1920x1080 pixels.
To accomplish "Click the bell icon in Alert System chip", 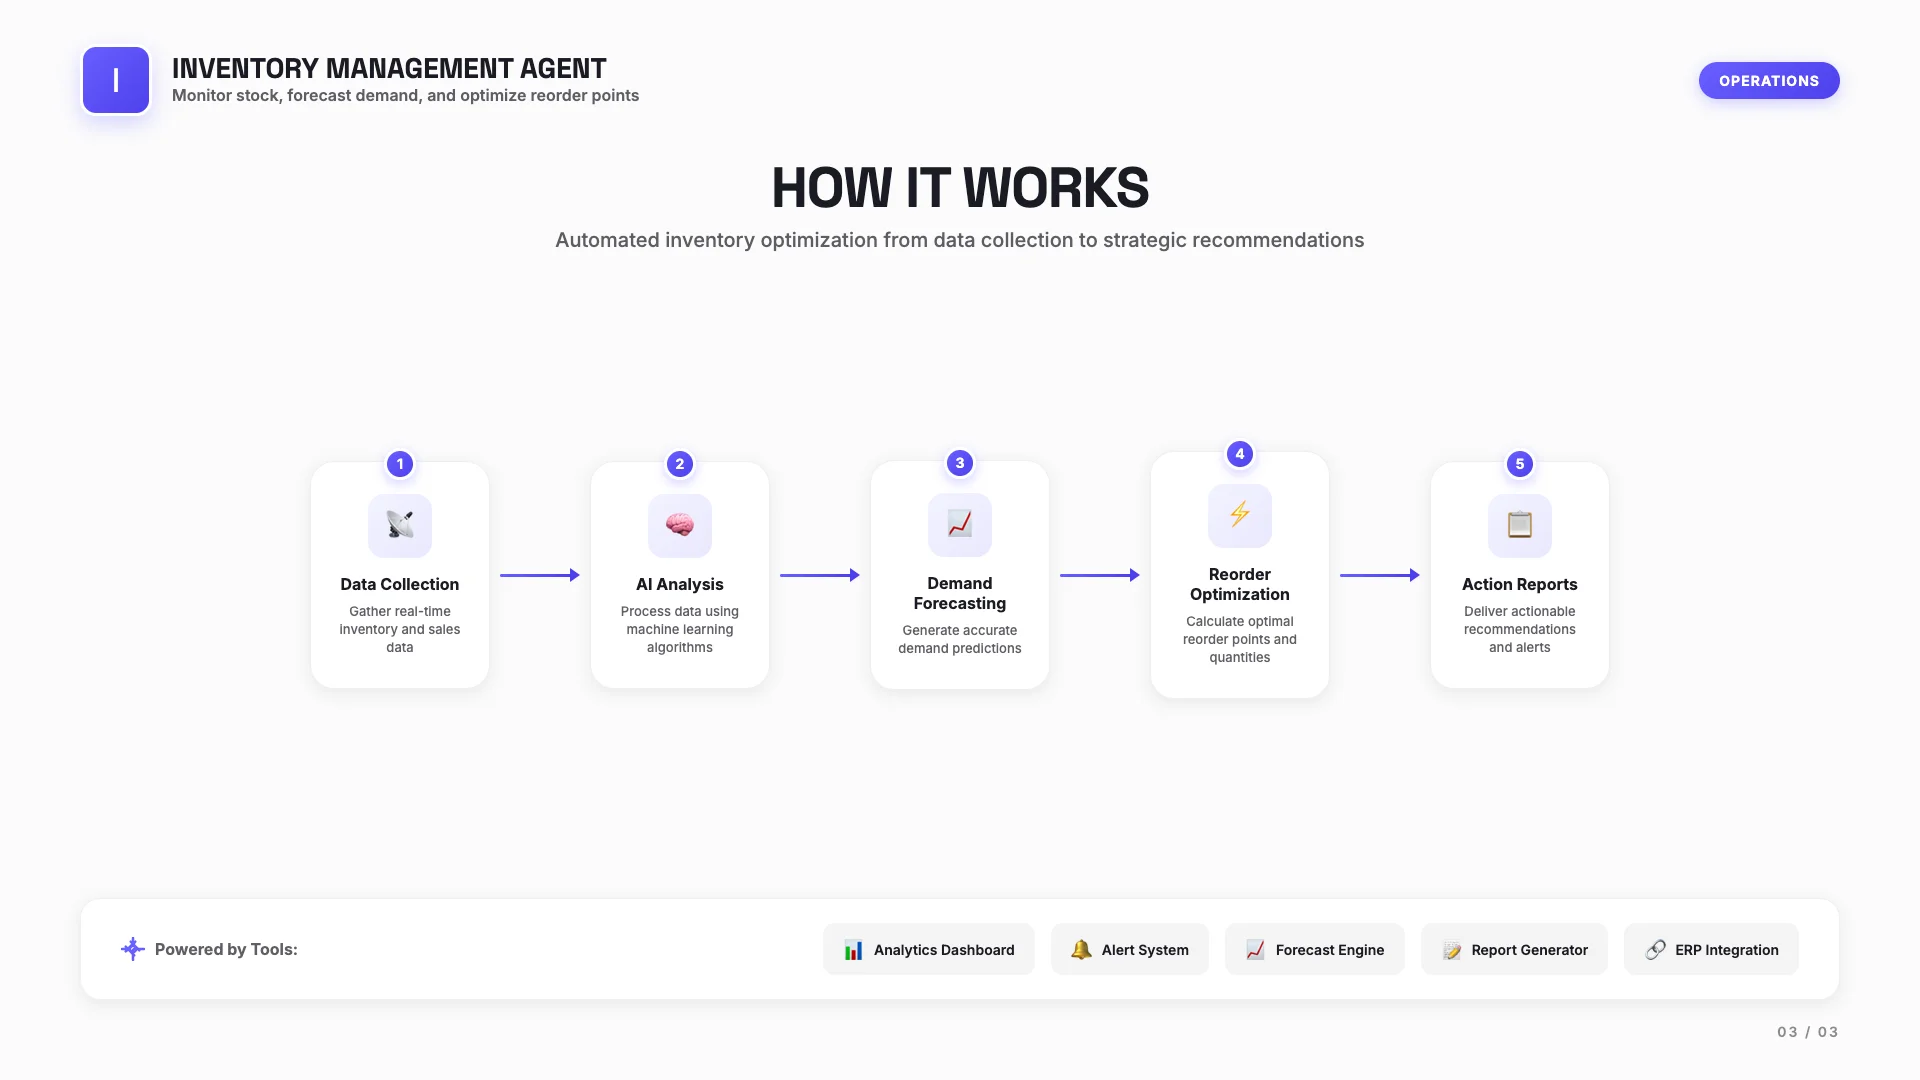I will pyautogui.click(x=1081, y=950).
